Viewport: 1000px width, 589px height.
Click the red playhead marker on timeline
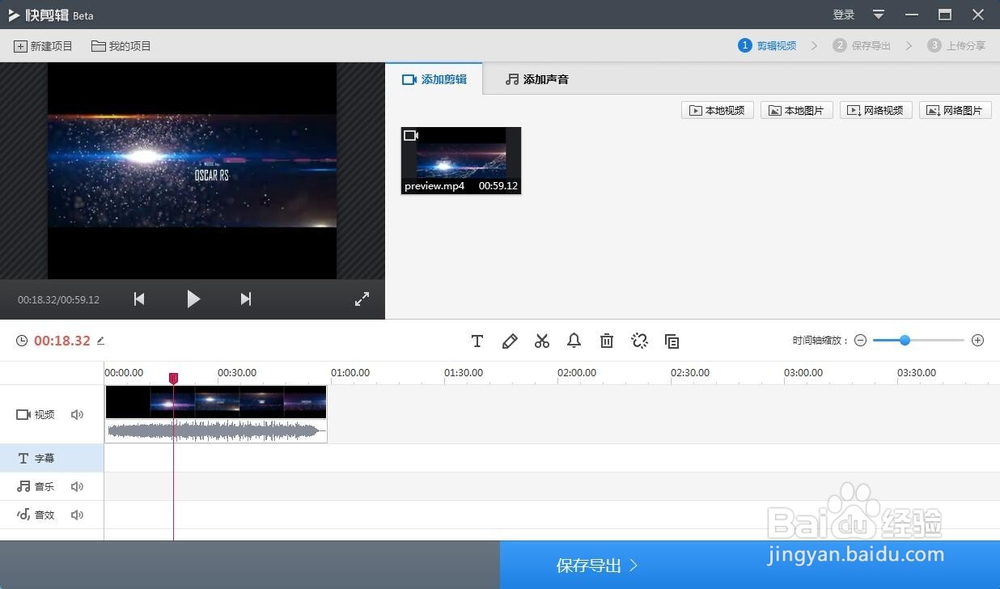point(173,379)
